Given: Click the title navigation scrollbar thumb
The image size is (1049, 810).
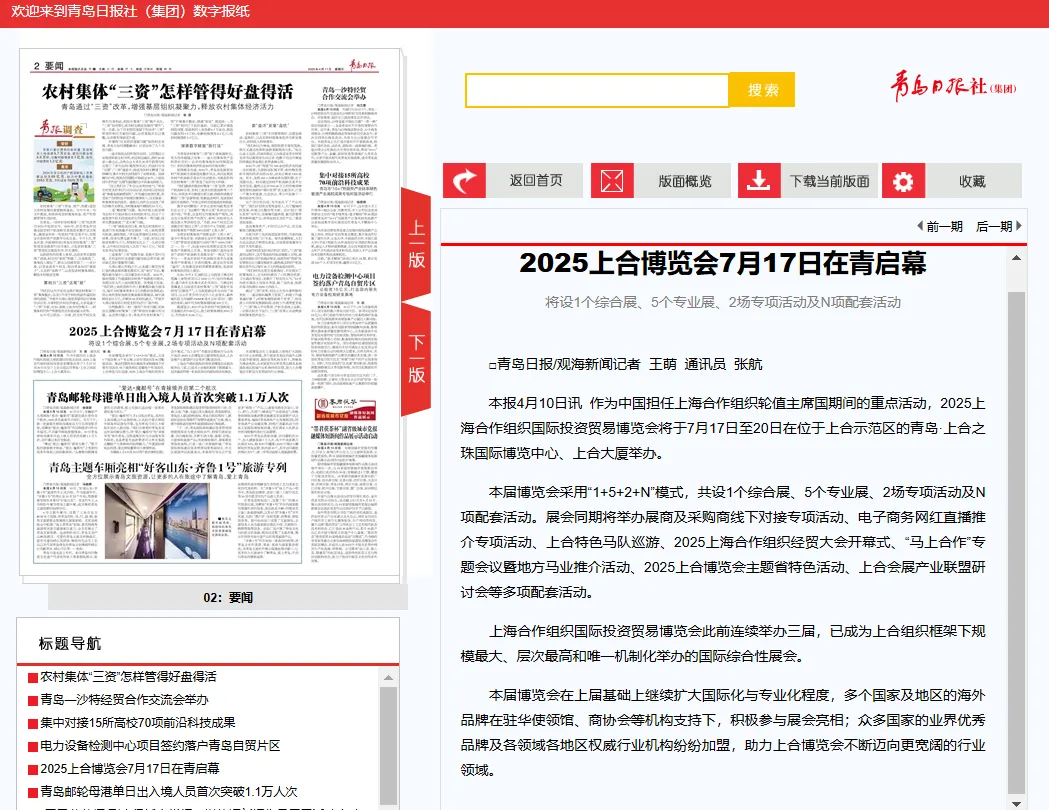Looking at the screenshot, I should pyautogui.click(x=388, y=746).
